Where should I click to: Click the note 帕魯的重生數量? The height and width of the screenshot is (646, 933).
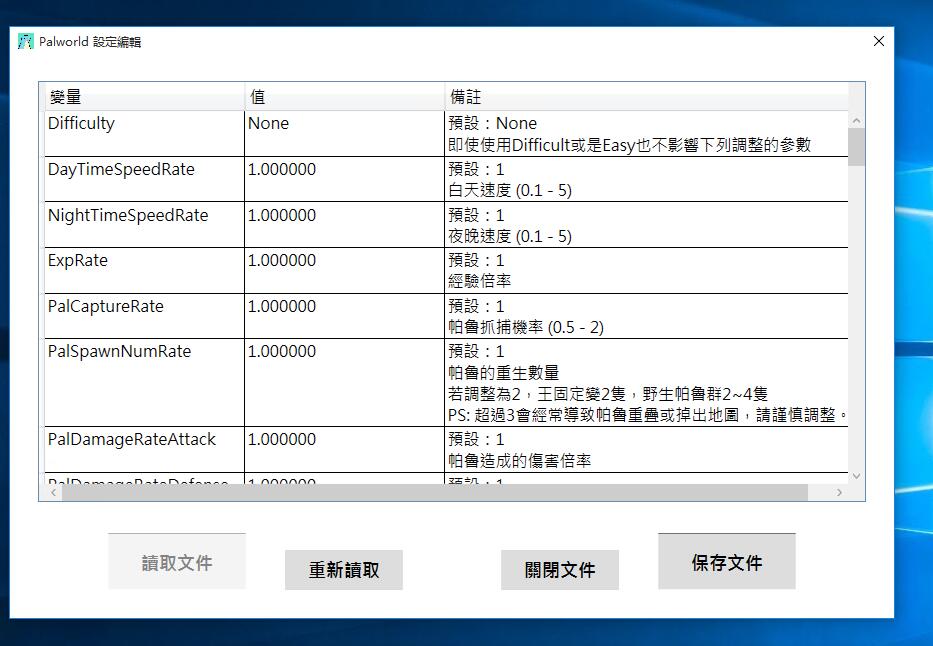[x=503, y=373]
